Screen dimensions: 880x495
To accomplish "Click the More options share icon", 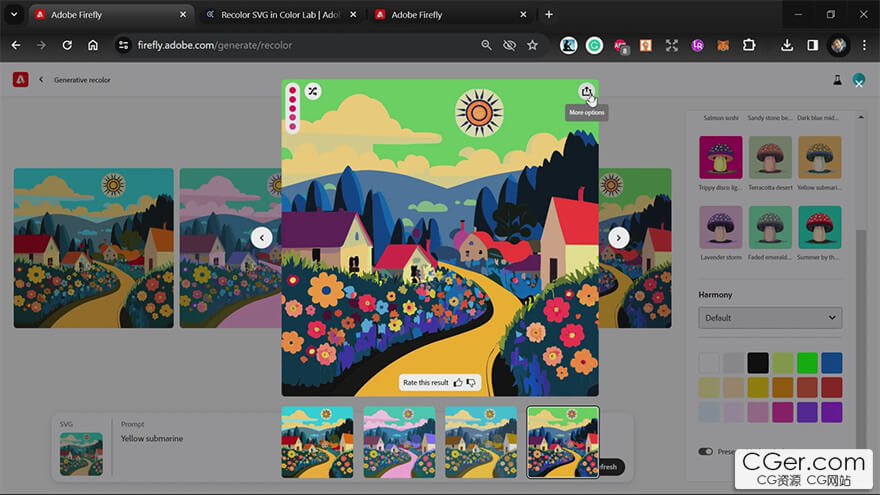I will [587, 92].
